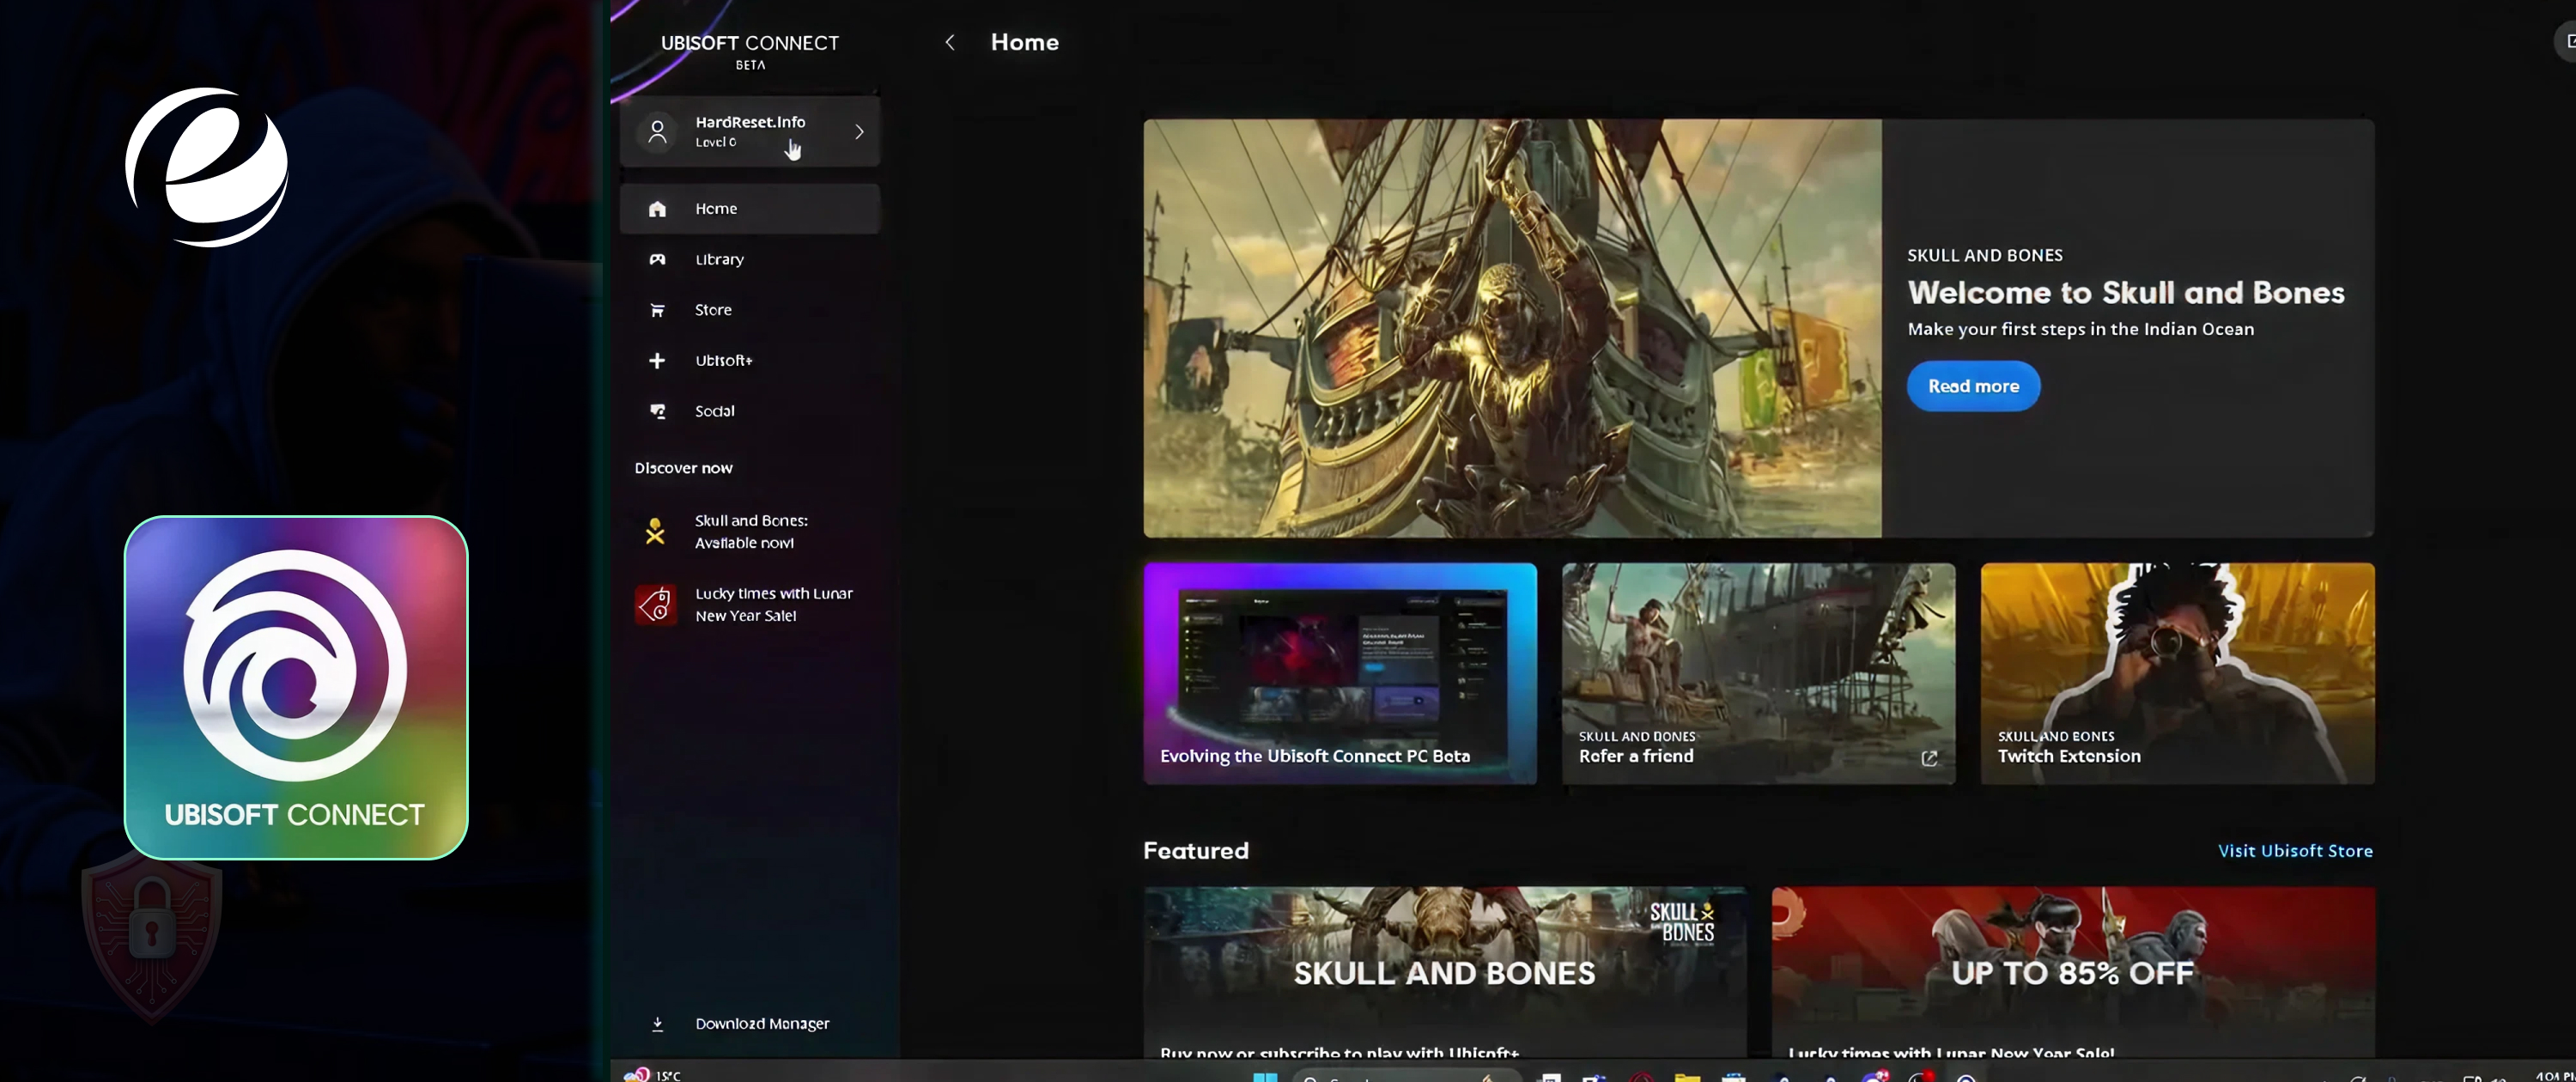Click the Library gamepad icon
The height and width of the screenshot is (1082, 2576).
point(657,260)
